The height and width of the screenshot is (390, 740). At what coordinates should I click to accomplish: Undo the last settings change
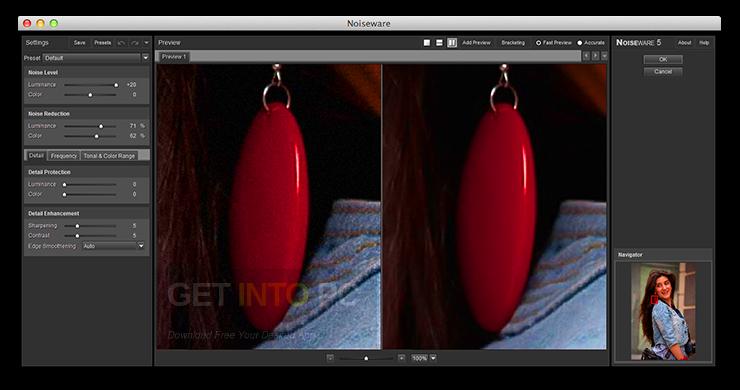pos(122,43)
